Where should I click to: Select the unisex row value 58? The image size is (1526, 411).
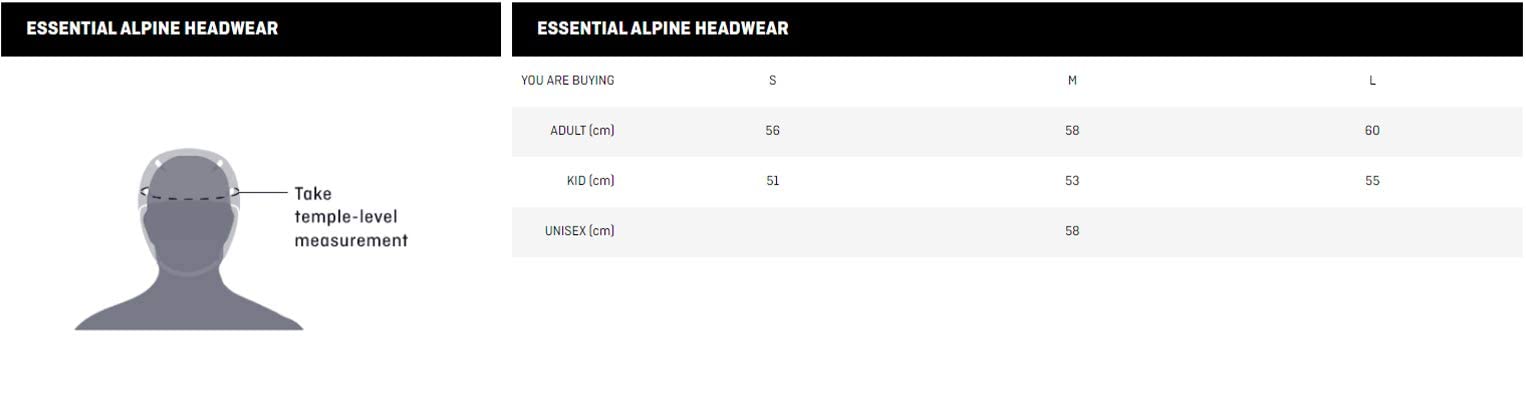(1072, 231)
